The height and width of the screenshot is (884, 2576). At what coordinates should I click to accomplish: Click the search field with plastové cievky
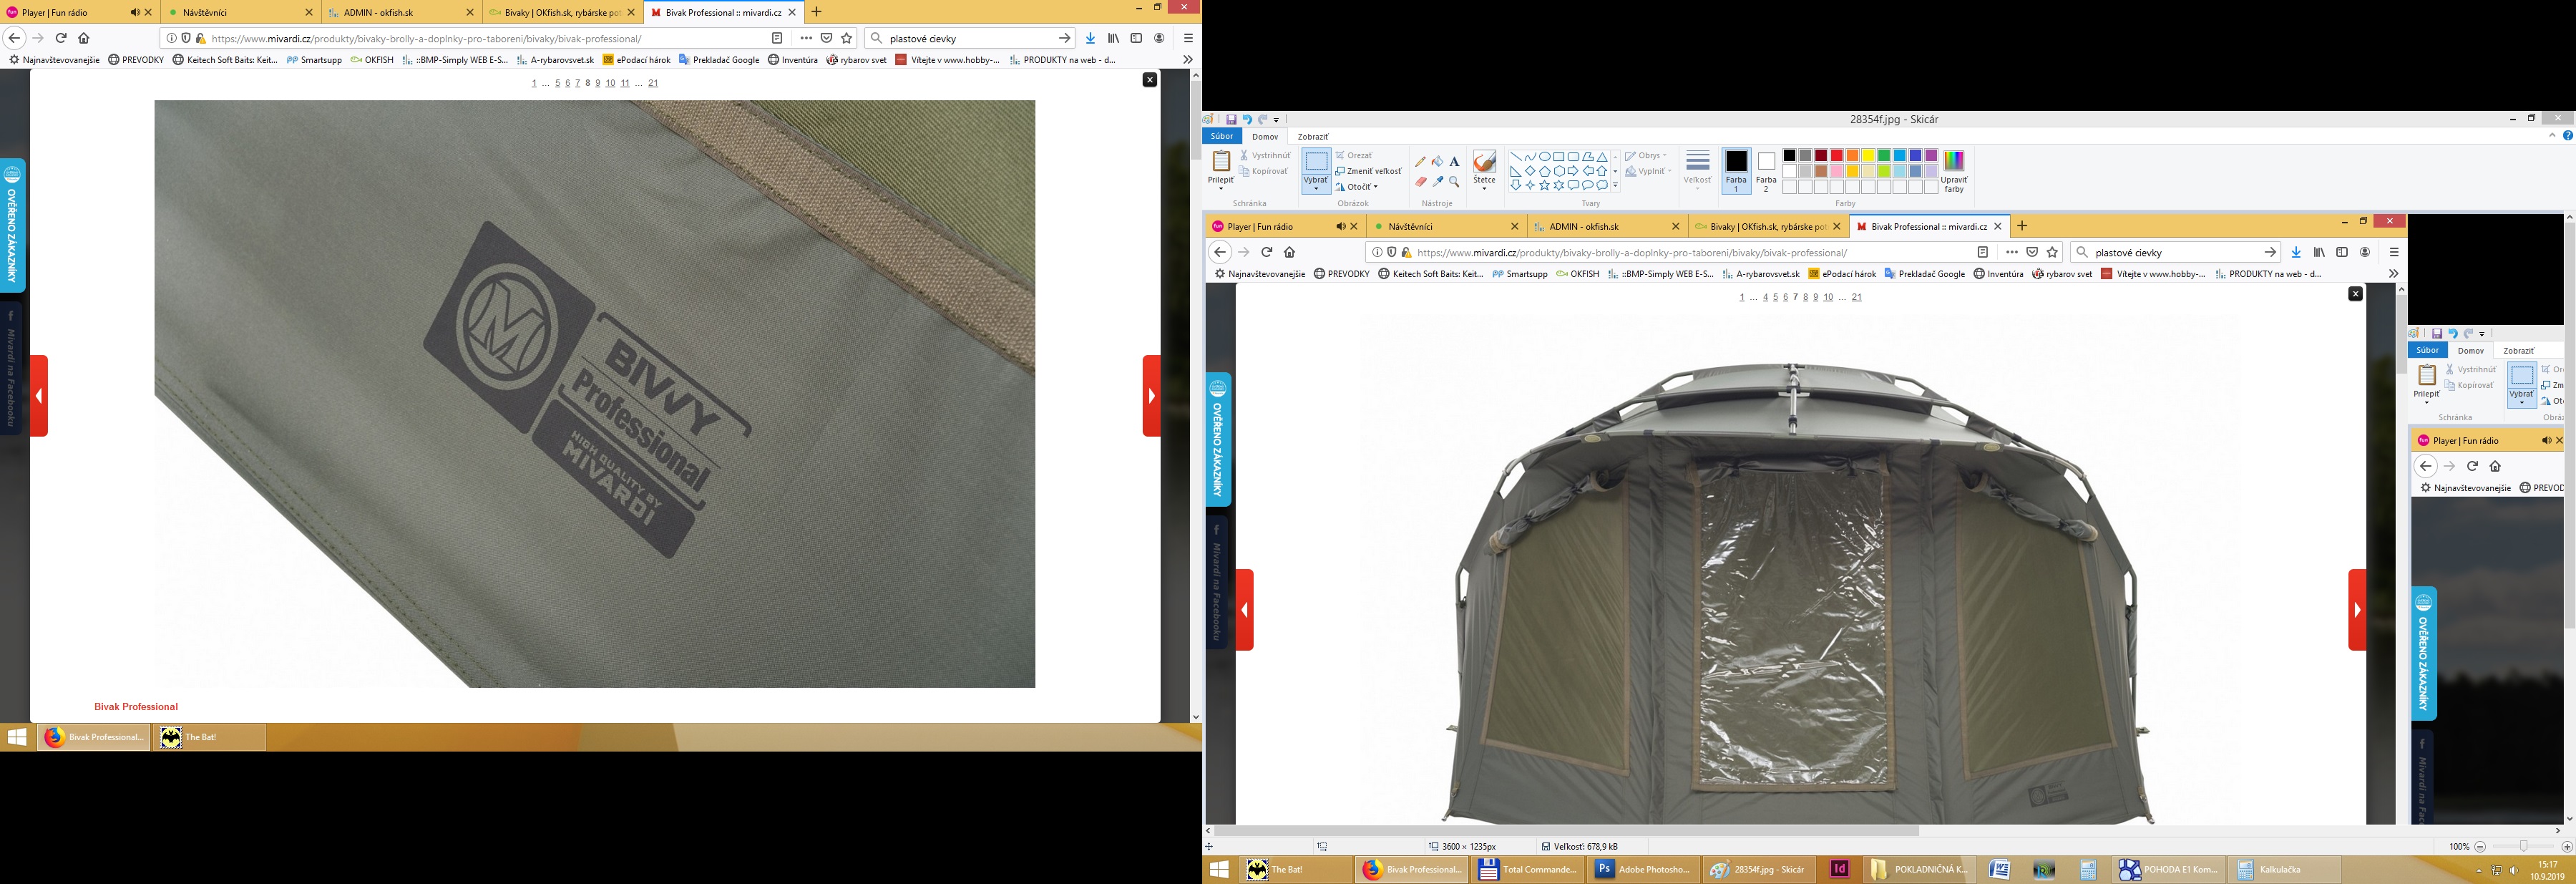pos(969,38)
